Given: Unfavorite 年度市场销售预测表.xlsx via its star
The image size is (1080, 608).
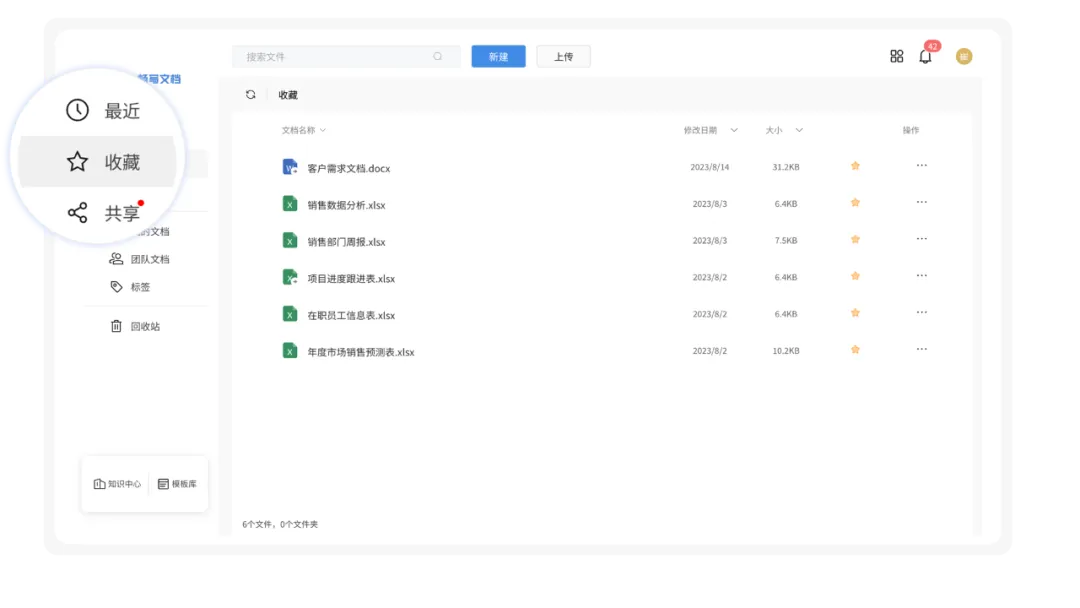Looking at the screenshot, I should pos(855,350).
